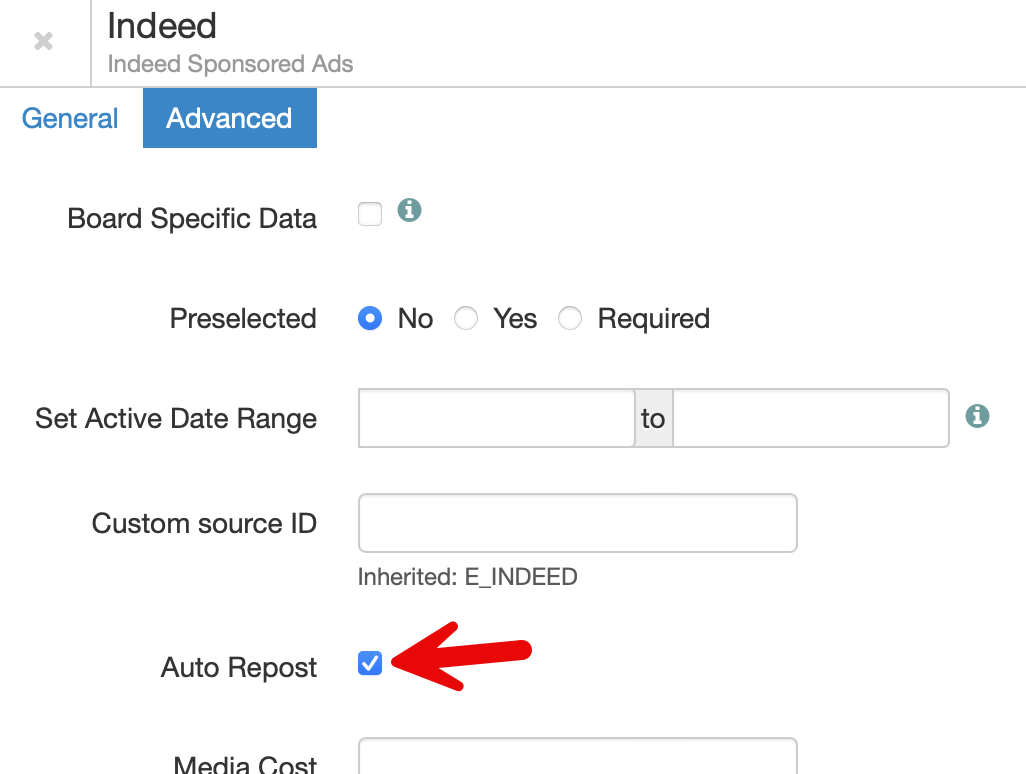
Task: Select No for Preselected
Action: click(x=371, y=317)
